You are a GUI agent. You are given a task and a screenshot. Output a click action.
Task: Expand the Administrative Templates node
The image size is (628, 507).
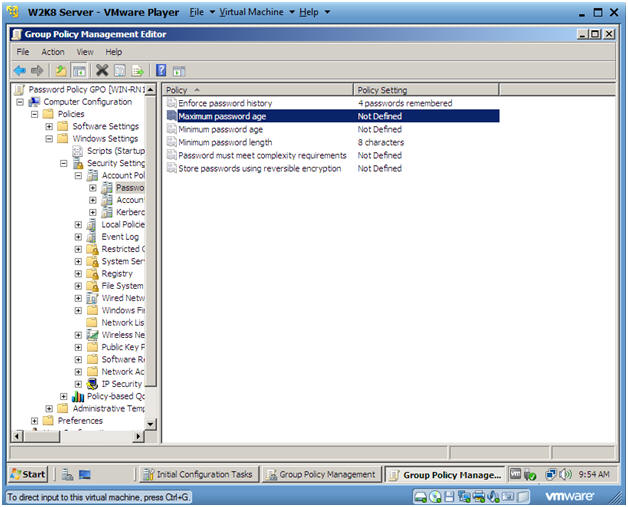click(x=49, y=408)
